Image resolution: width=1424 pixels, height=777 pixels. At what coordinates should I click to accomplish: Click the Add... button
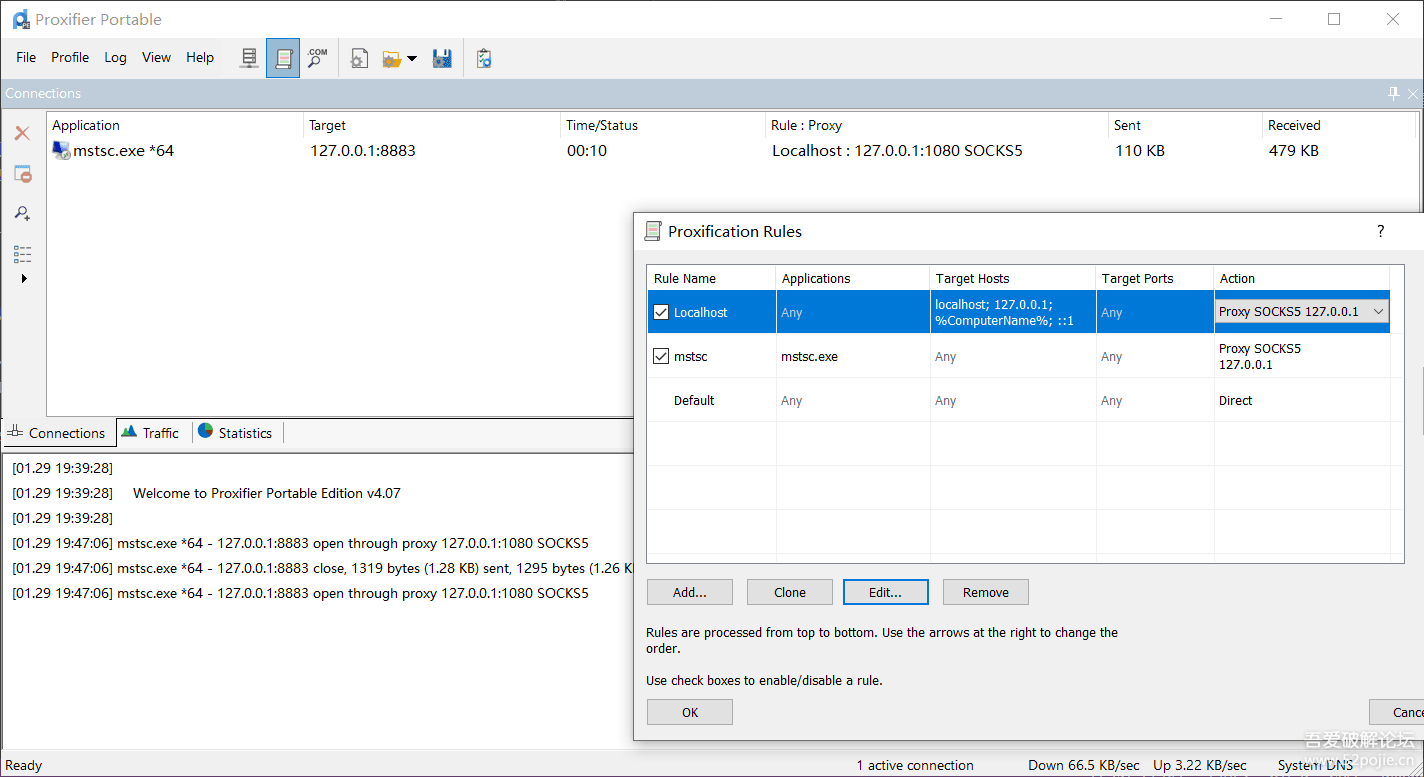690,592
